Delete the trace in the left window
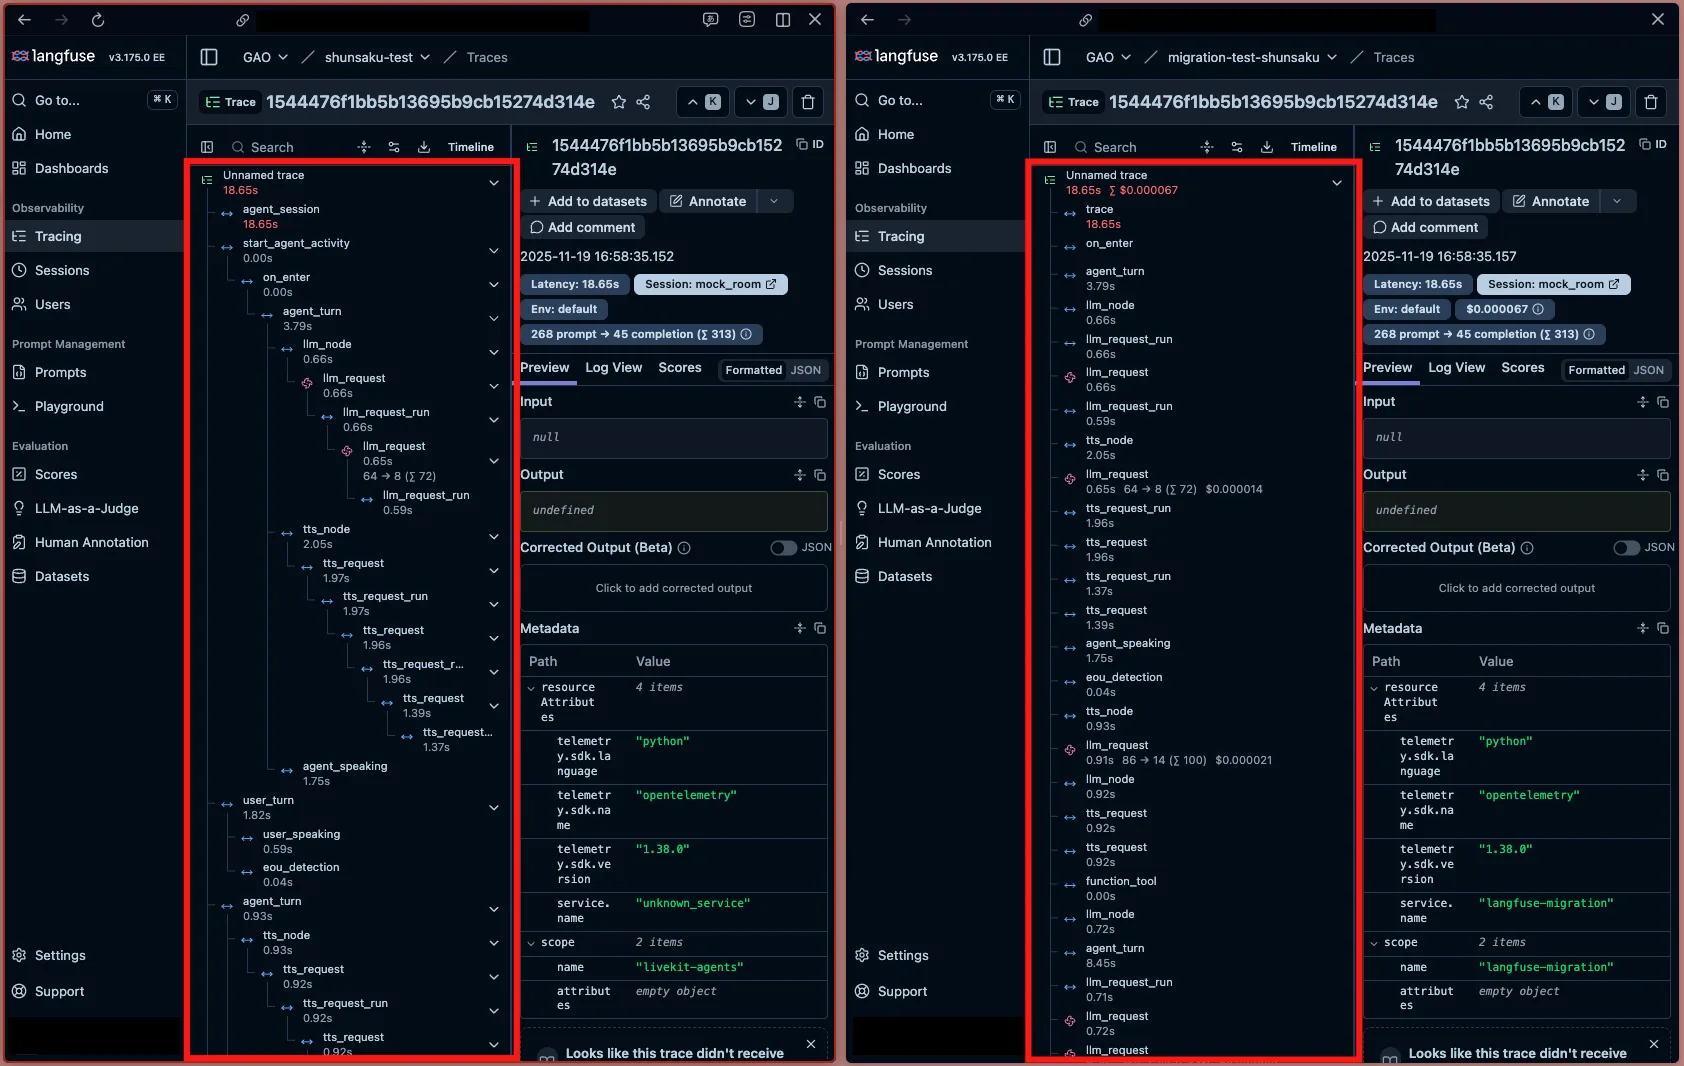 (808, 102)
